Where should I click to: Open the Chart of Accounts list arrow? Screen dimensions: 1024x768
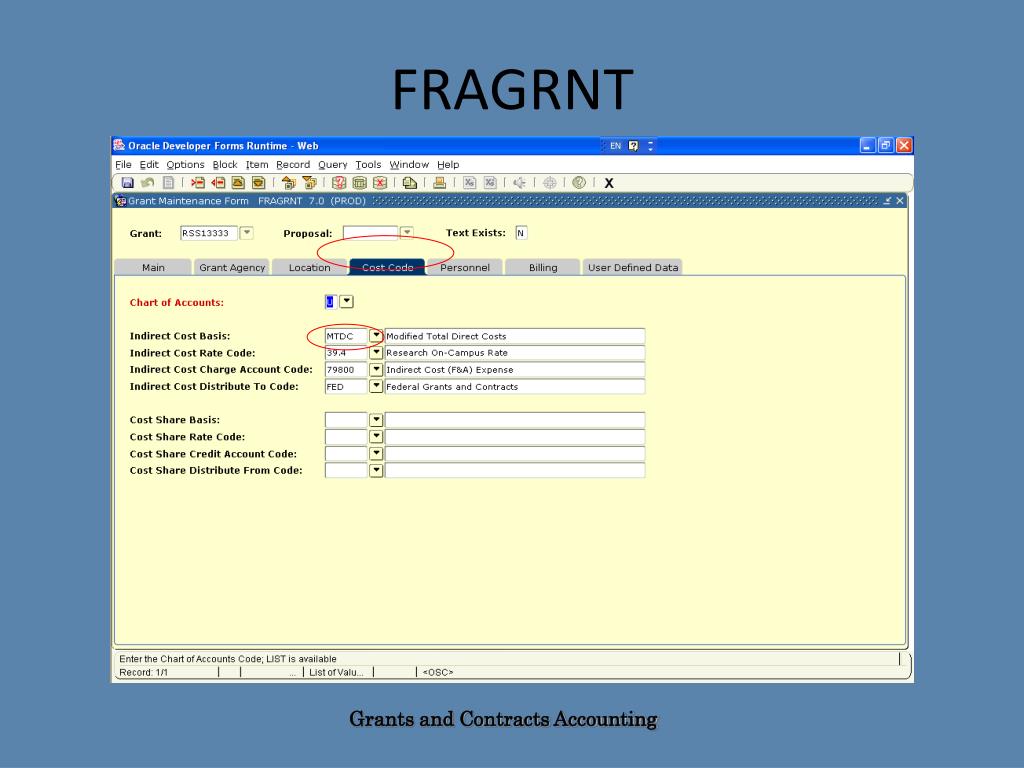click(347, 302)
